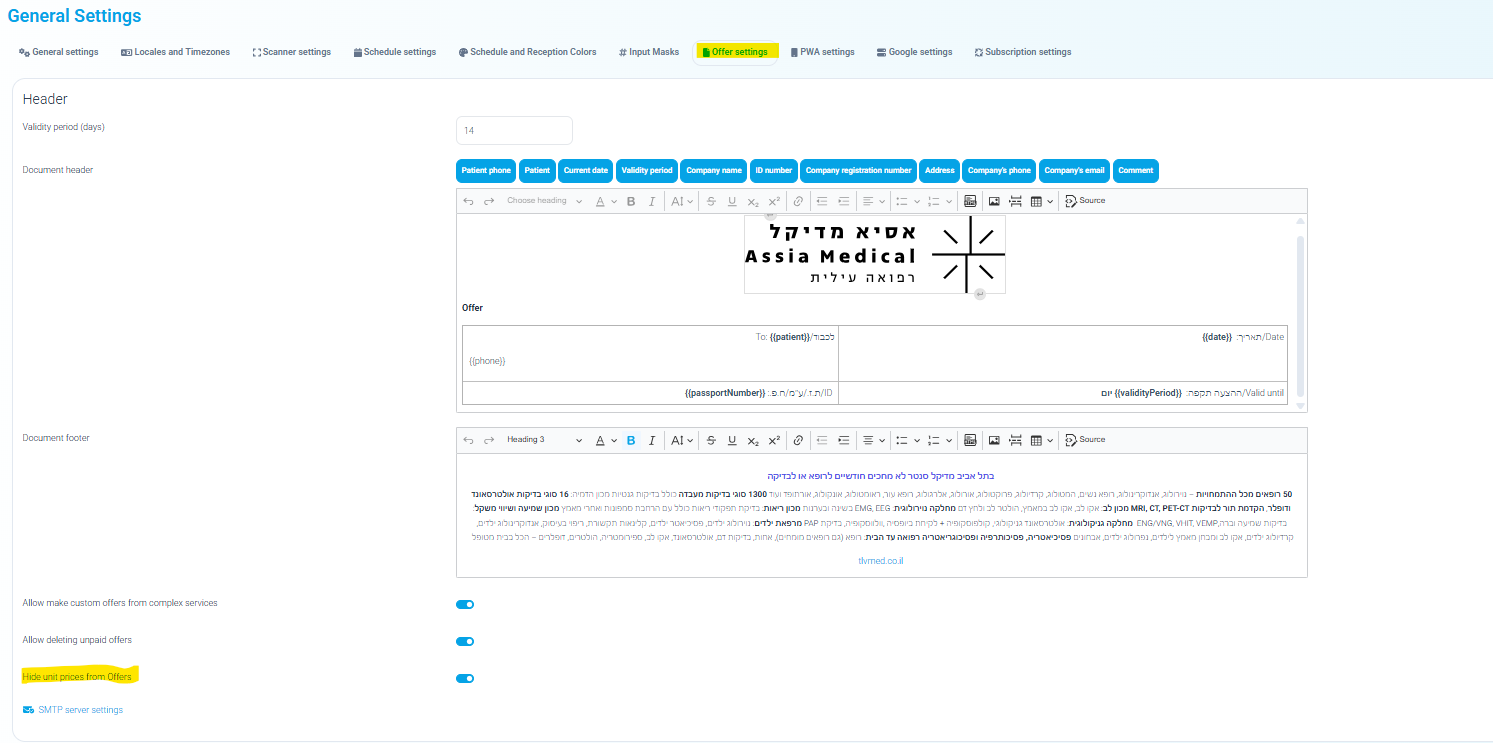Insert the Company name placeholder tag
Image resolution: width=1493 pixels, height=743 pixels.
[714, 171]
